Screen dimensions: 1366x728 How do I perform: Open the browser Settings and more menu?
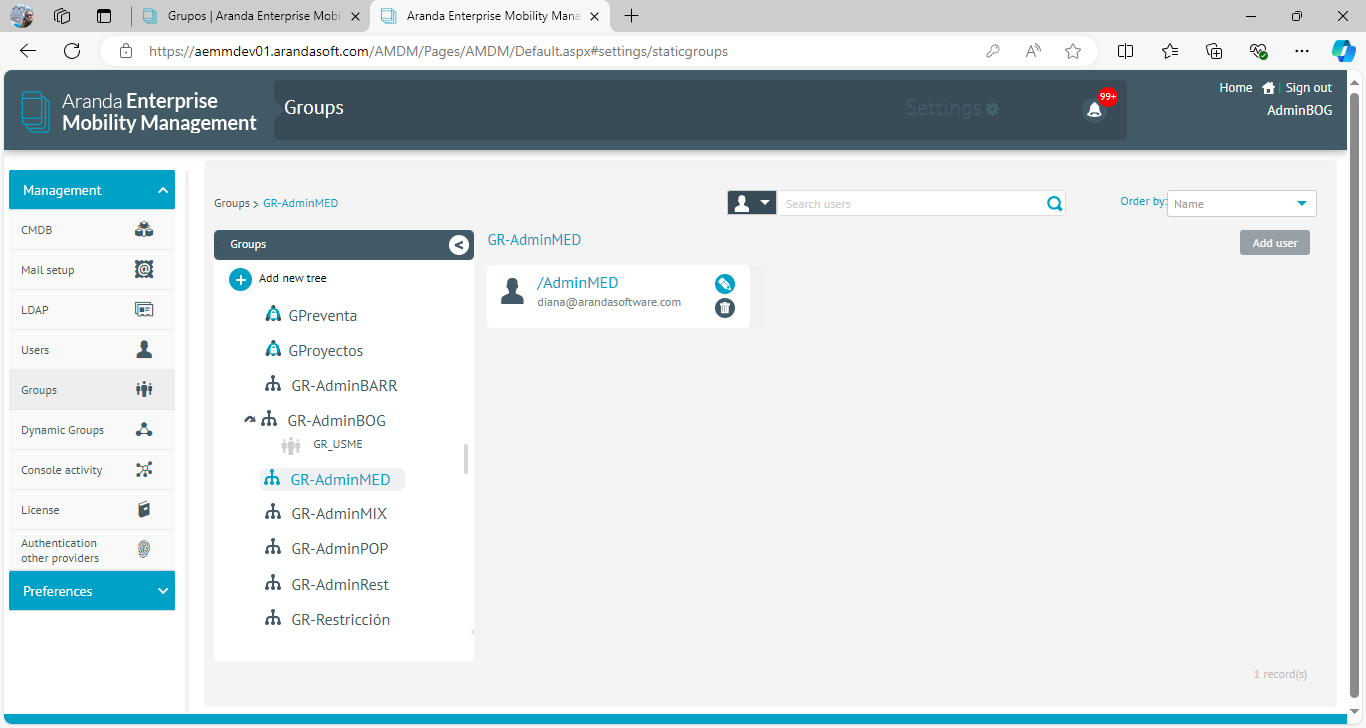(x=1301, y=51)
